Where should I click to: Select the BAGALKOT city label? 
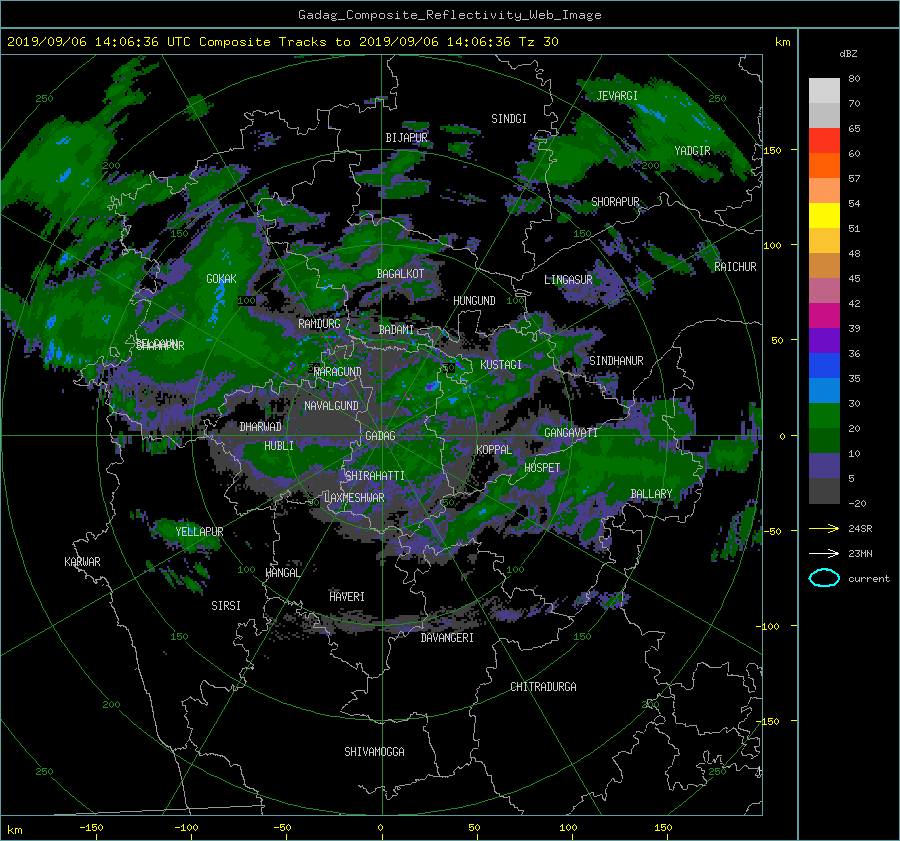click(400, 274)
